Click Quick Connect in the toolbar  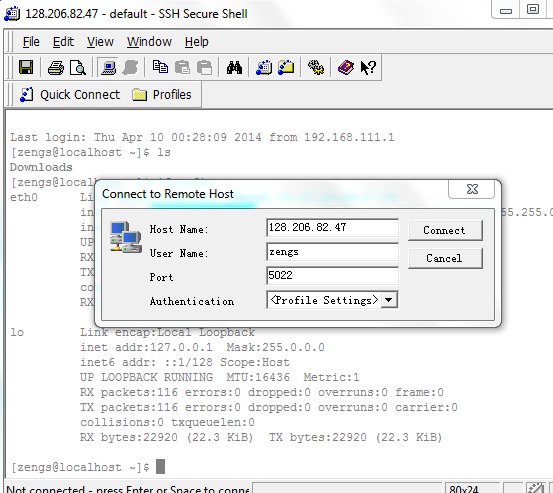coord(70,95)
